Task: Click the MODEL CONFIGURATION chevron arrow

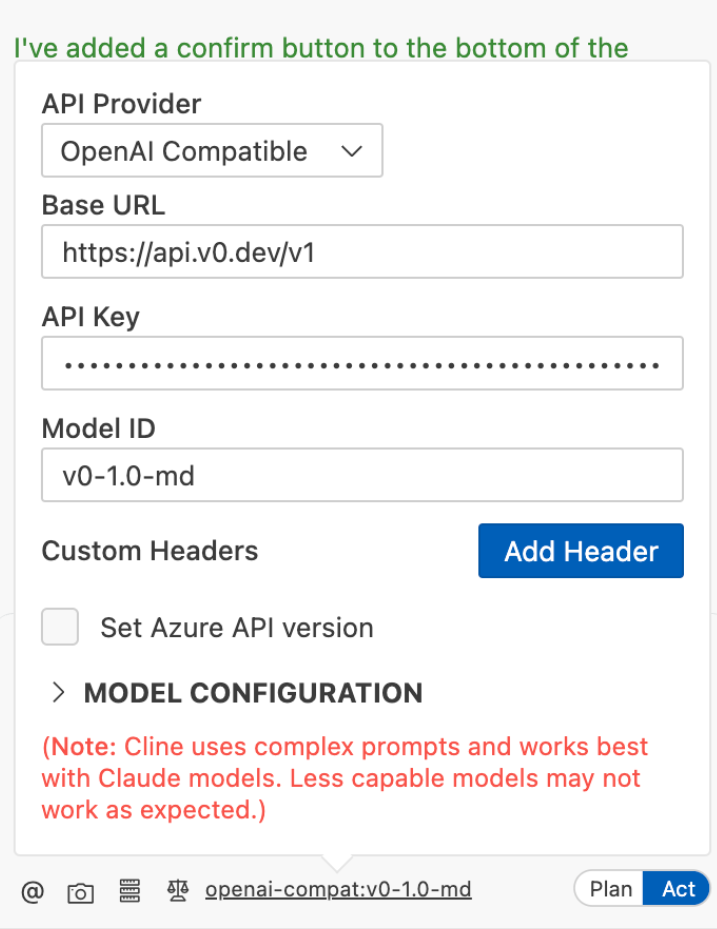Action: pos(59,693)
